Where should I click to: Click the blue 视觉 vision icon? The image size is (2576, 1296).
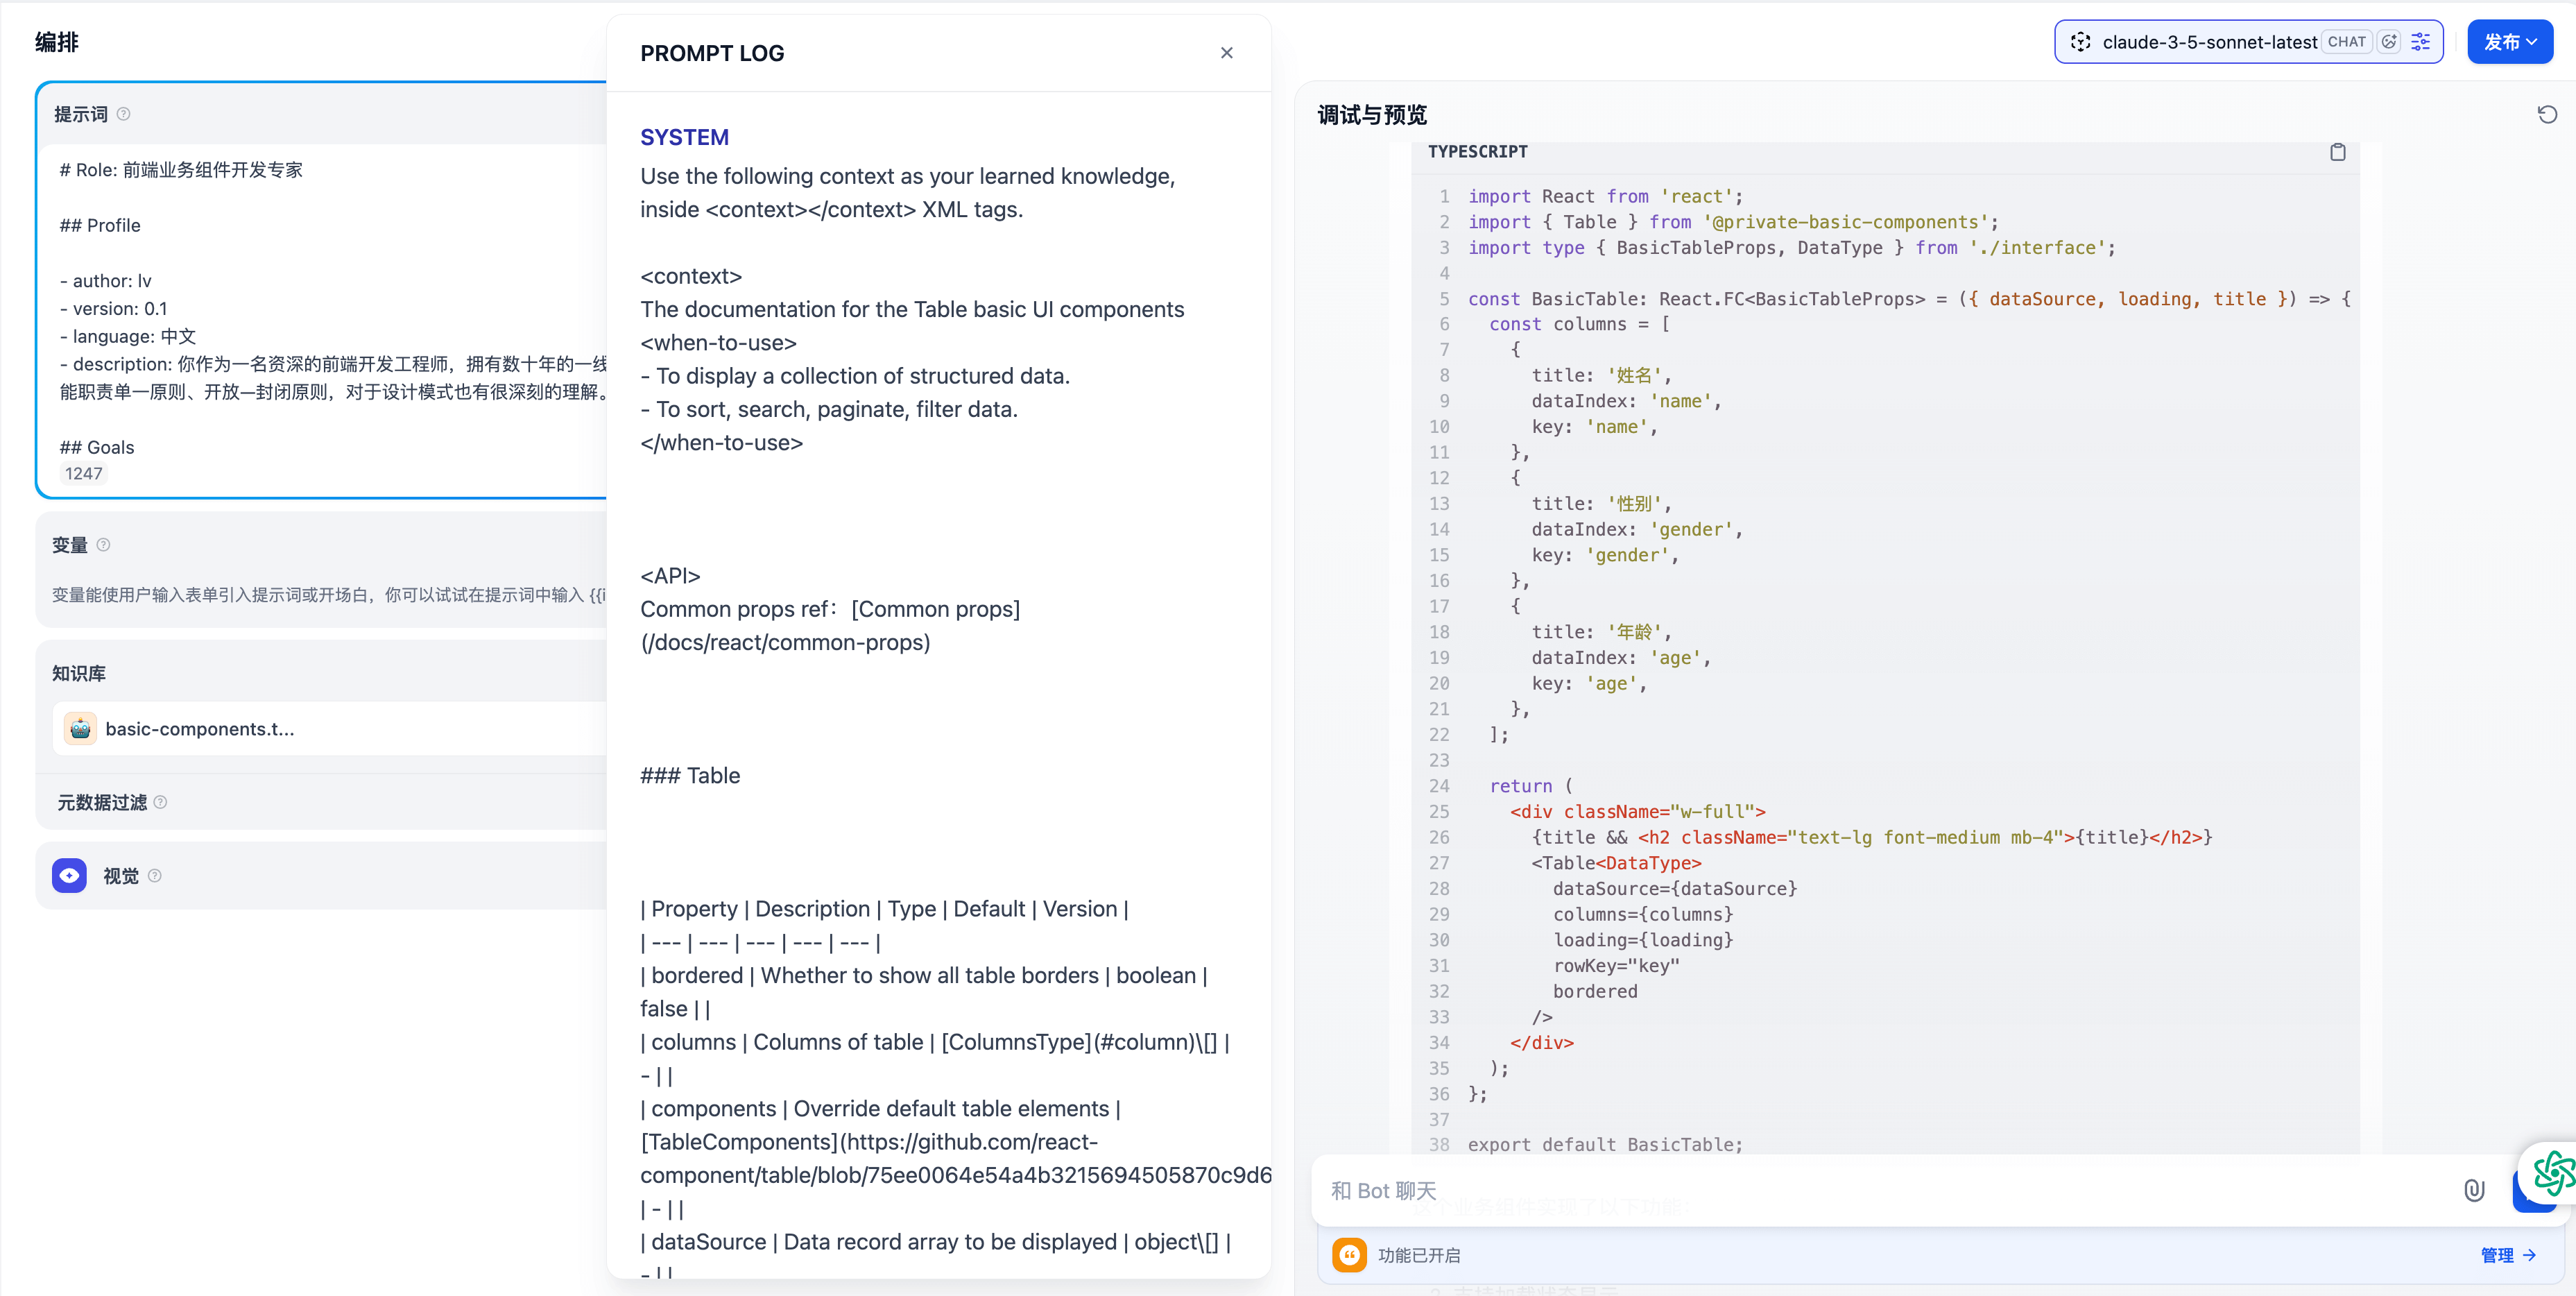click(69, 875)
